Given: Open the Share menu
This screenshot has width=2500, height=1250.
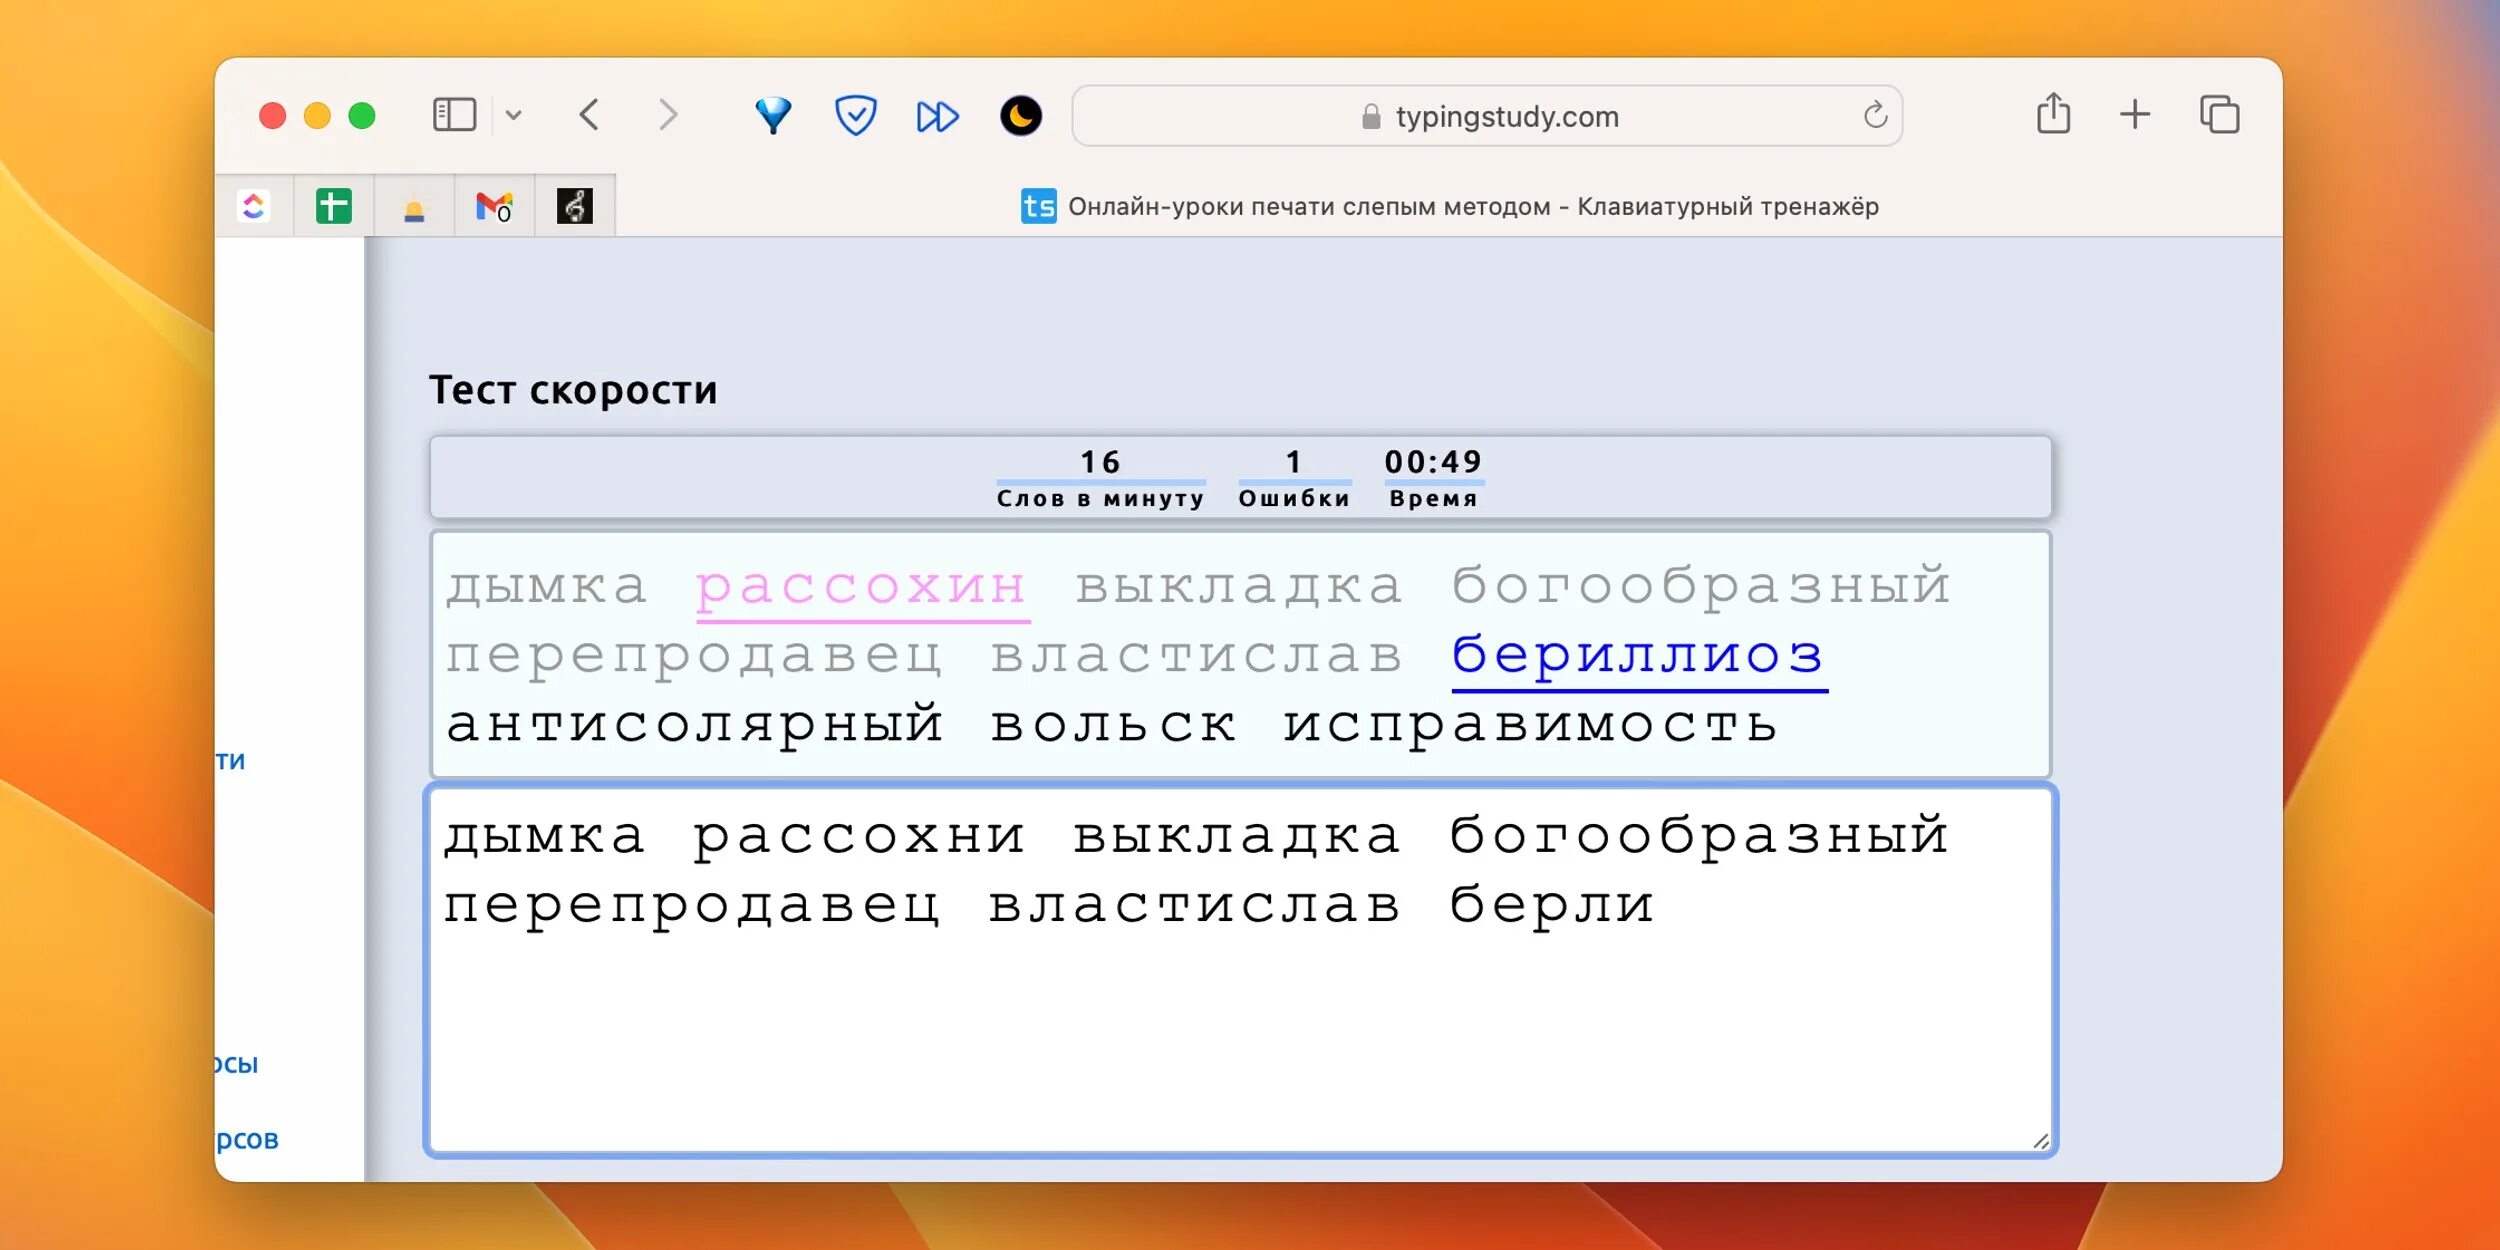Looking at the screenshot, I should (x=2053, y=114).
